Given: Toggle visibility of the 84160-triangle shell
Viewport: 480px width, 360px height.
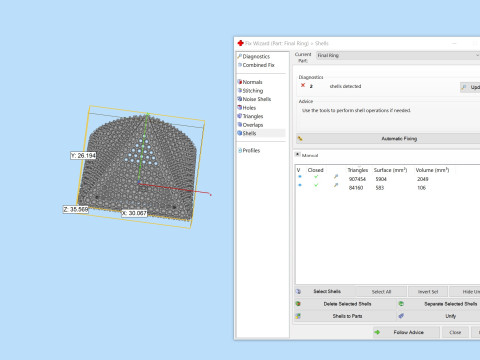Looking at the screenshot, I should 299,185.
